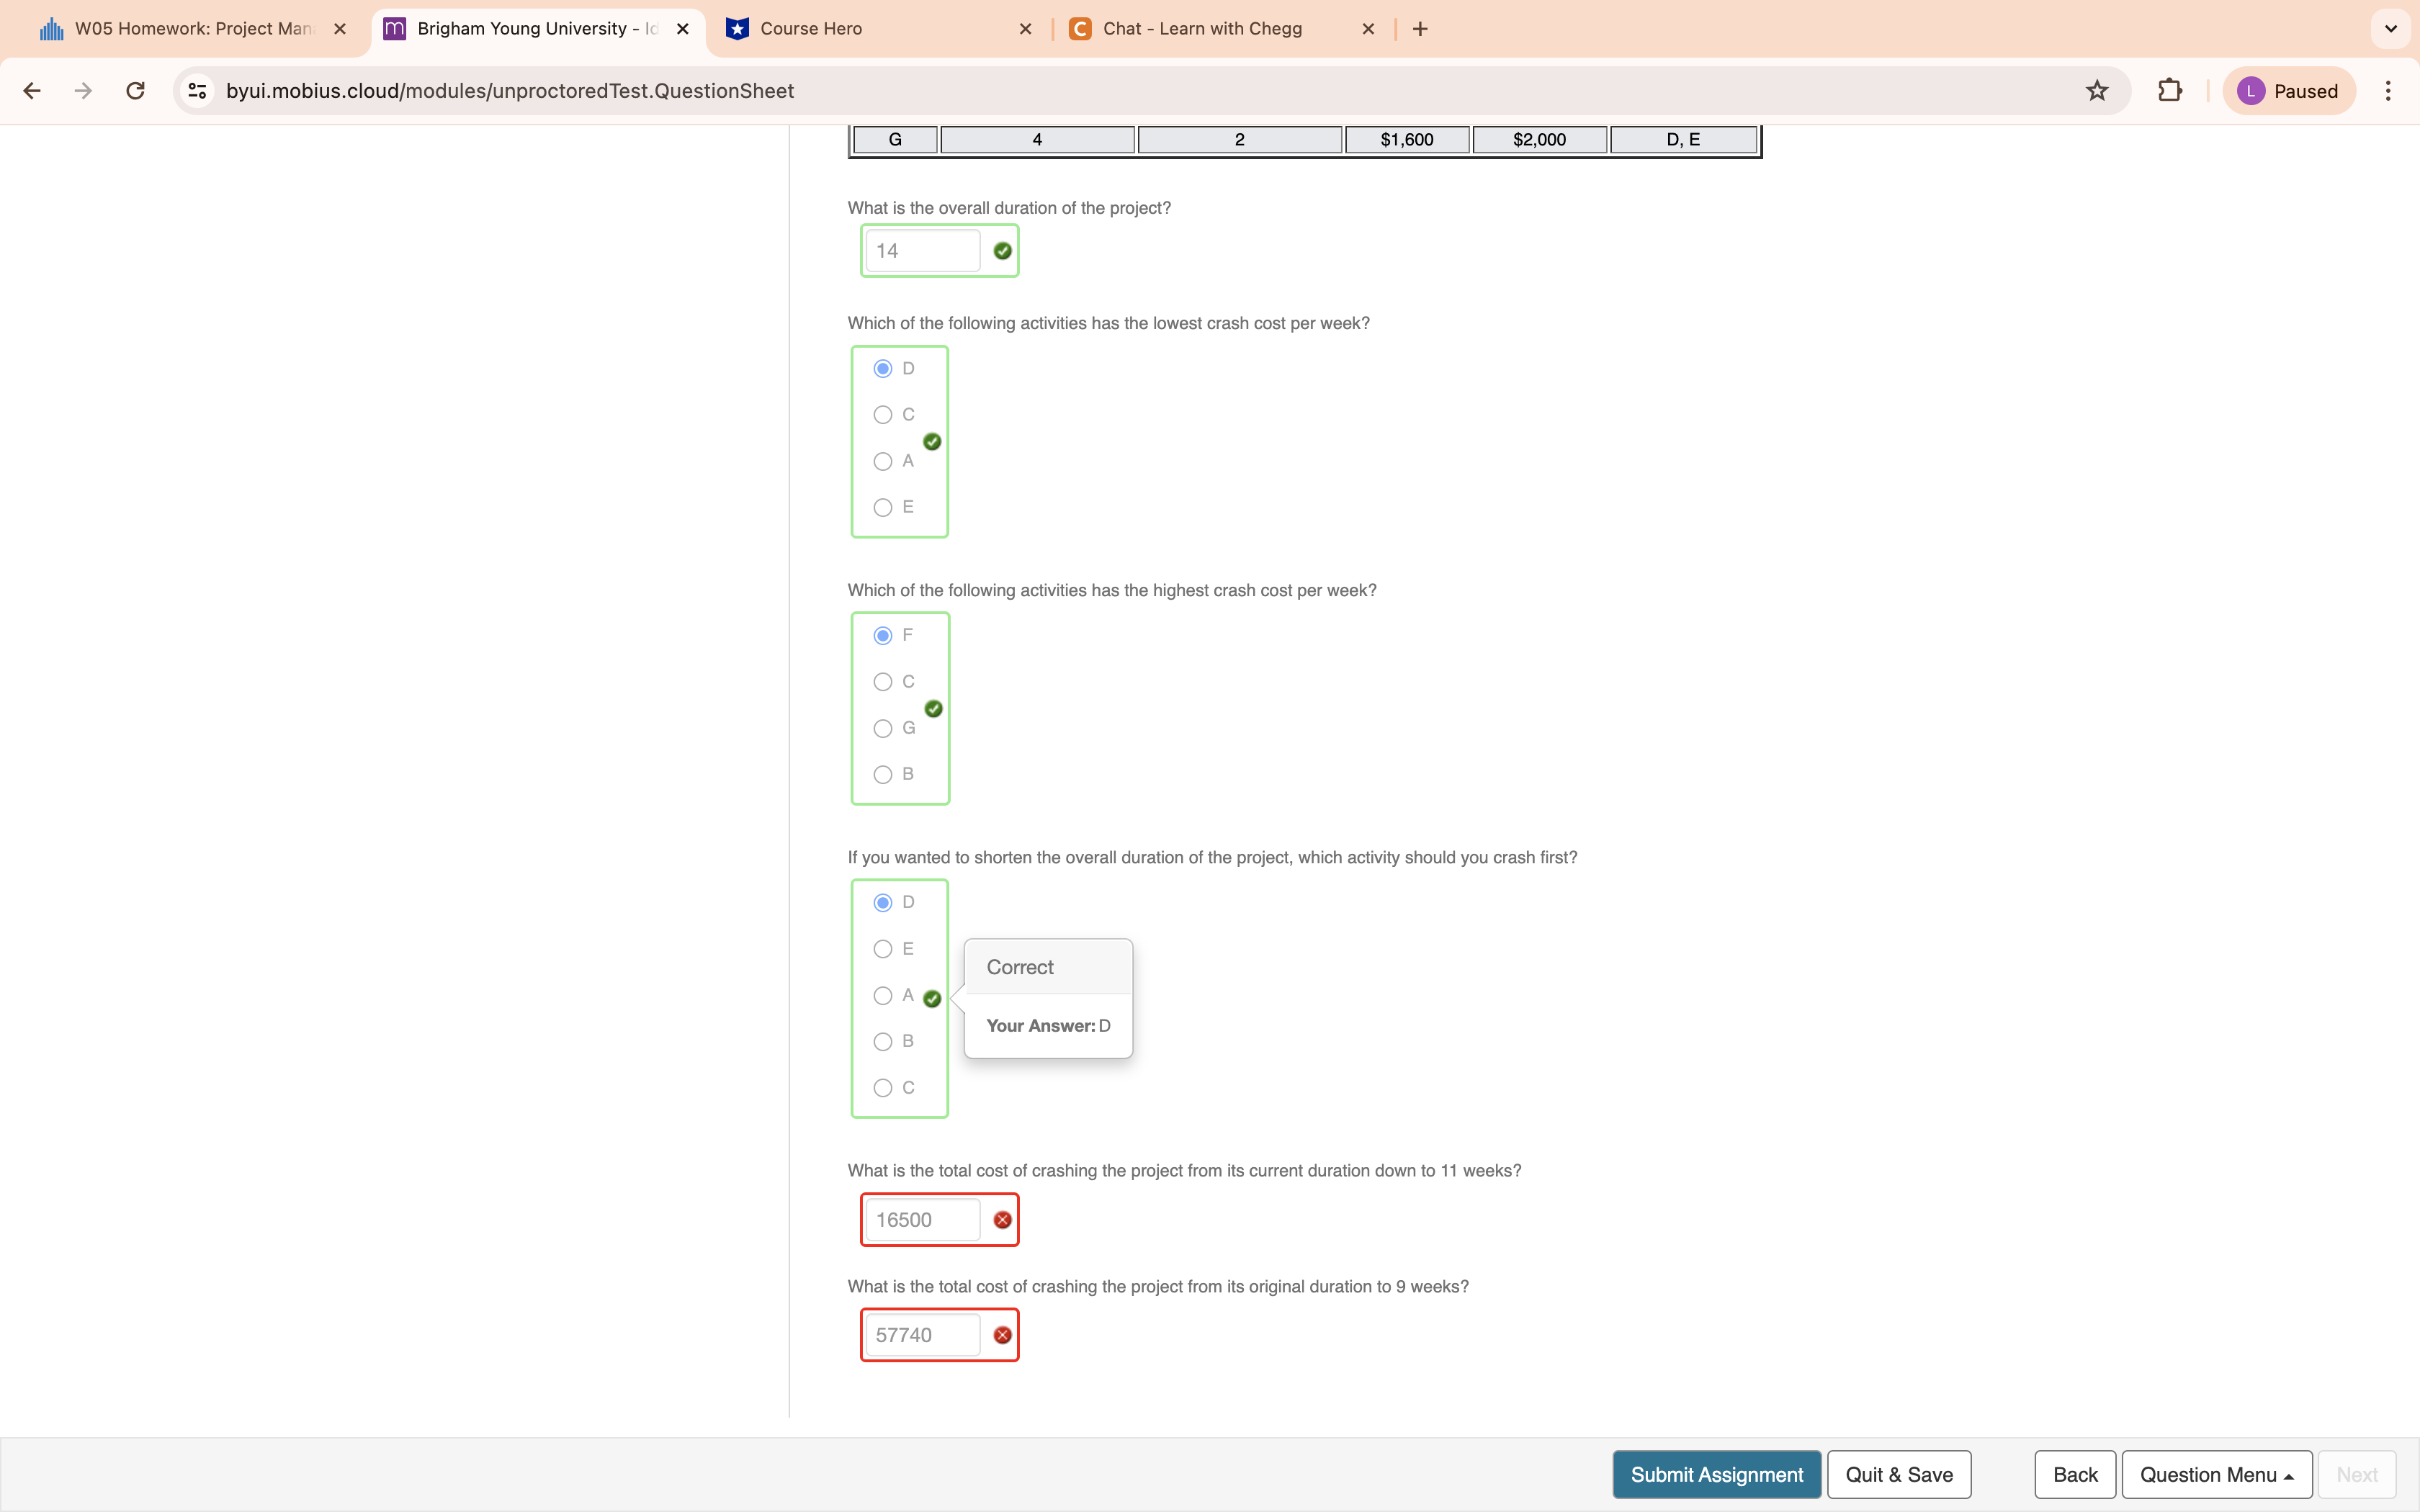Viewport: 2420px width, 1512px height.
Task: Click green check icon next to 14
Action: [1002, 251]
